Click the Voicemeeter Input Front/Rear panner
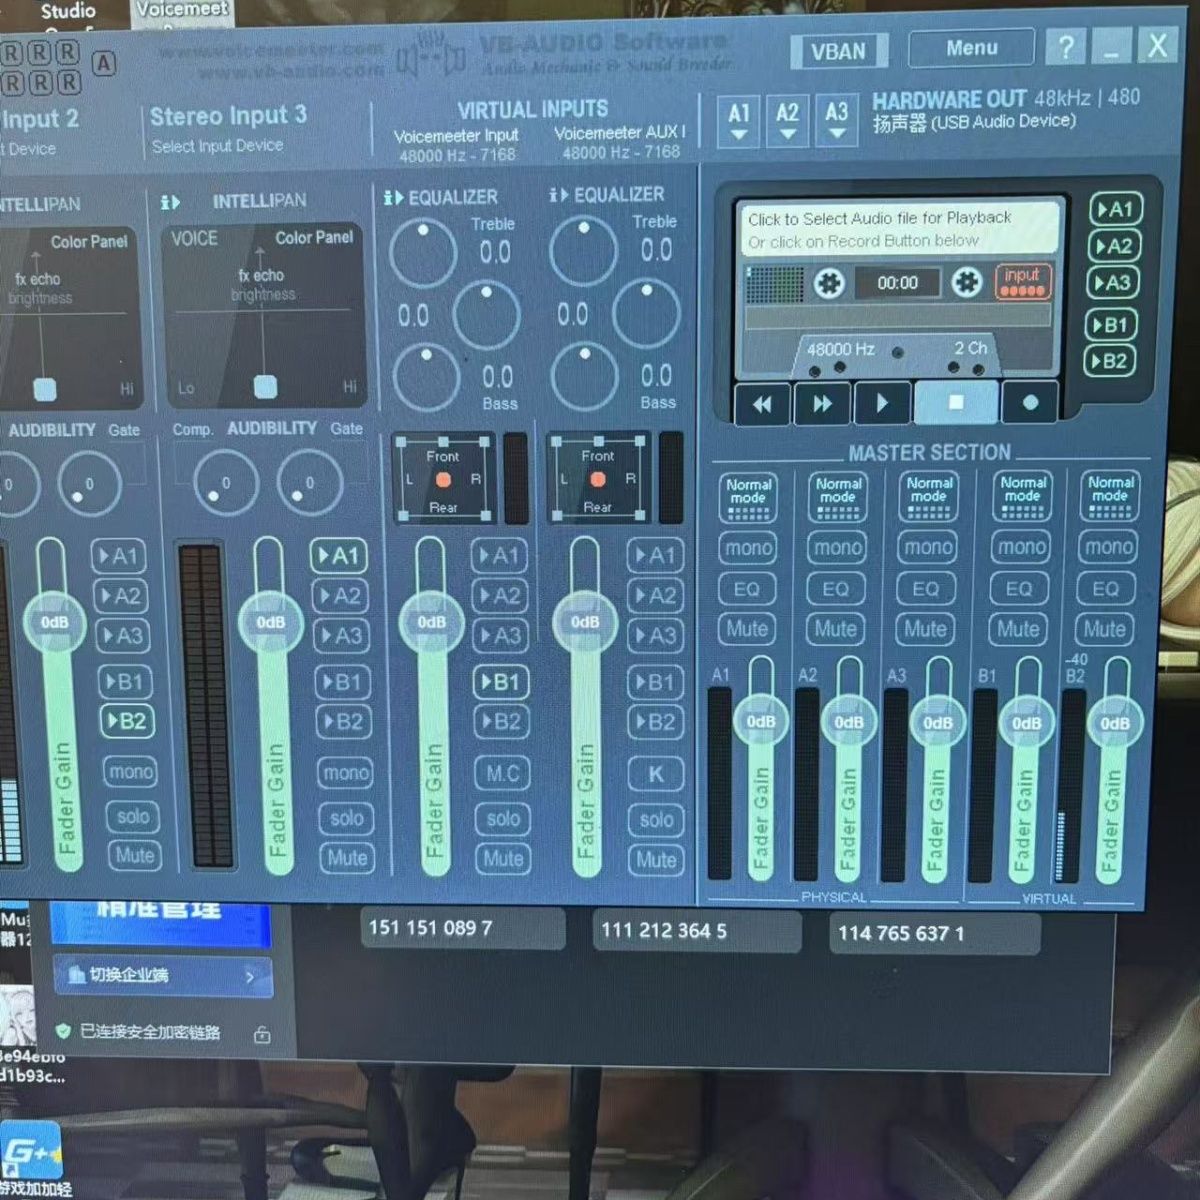 tap(443, 480)
